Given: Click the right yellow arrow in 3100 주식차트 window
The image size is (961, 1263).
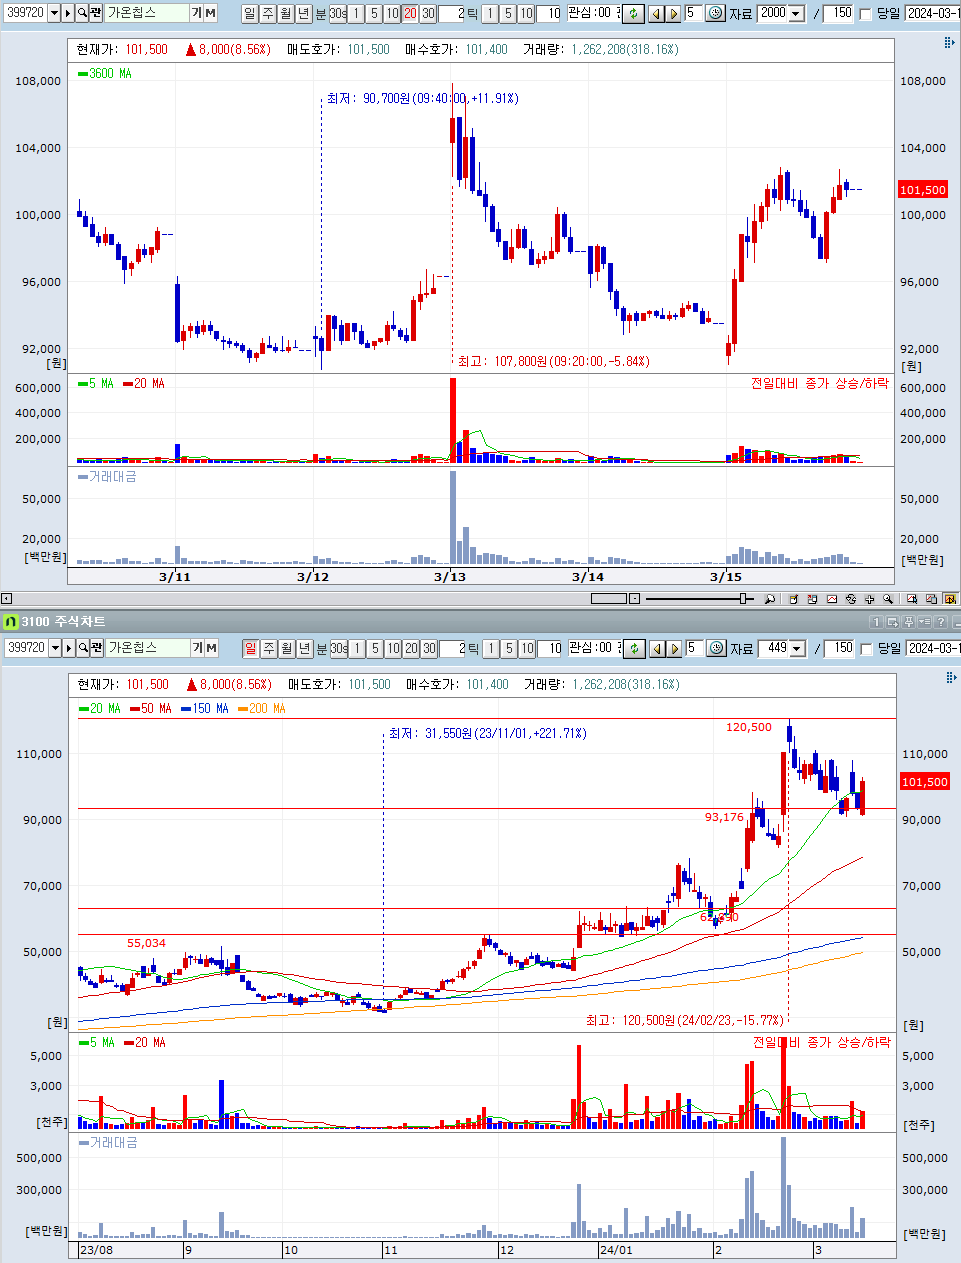Looking at the screenshot, I should click(x=673, y=648).
